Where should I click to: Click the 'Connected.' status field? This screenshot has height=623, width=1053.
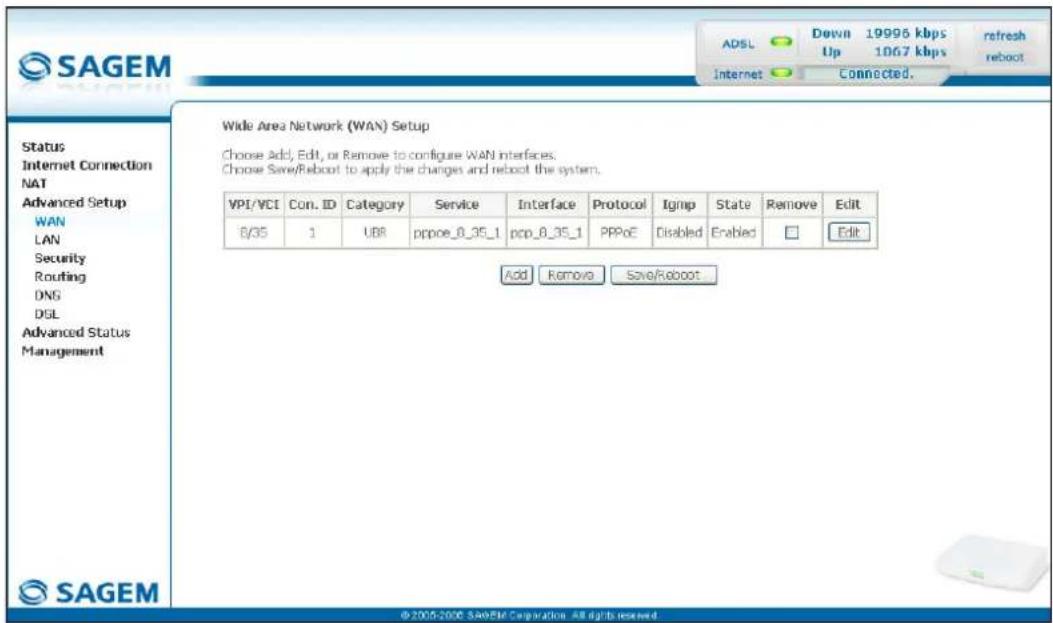click(x=876, y=74)
